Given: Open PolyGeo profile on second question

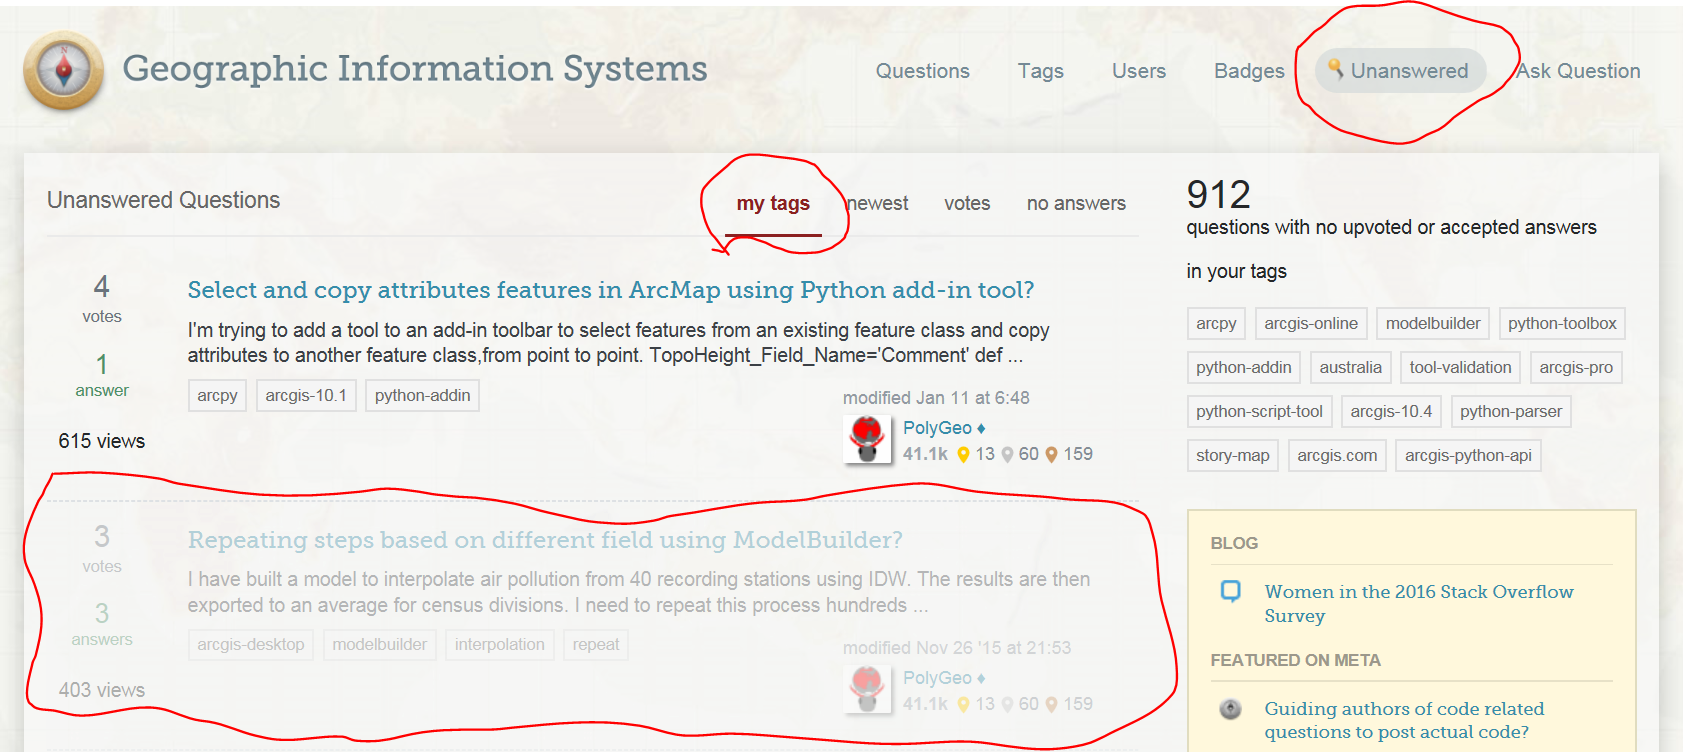Looking at the screenshot, I should coord(937,678).
